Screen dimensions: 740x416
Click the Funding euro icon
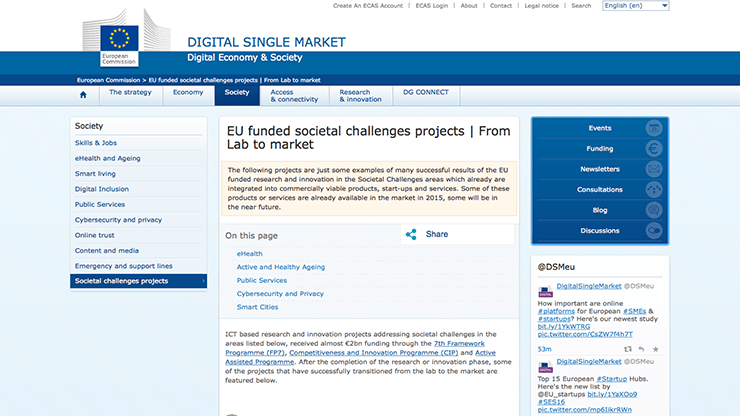[x=654, y=149]
